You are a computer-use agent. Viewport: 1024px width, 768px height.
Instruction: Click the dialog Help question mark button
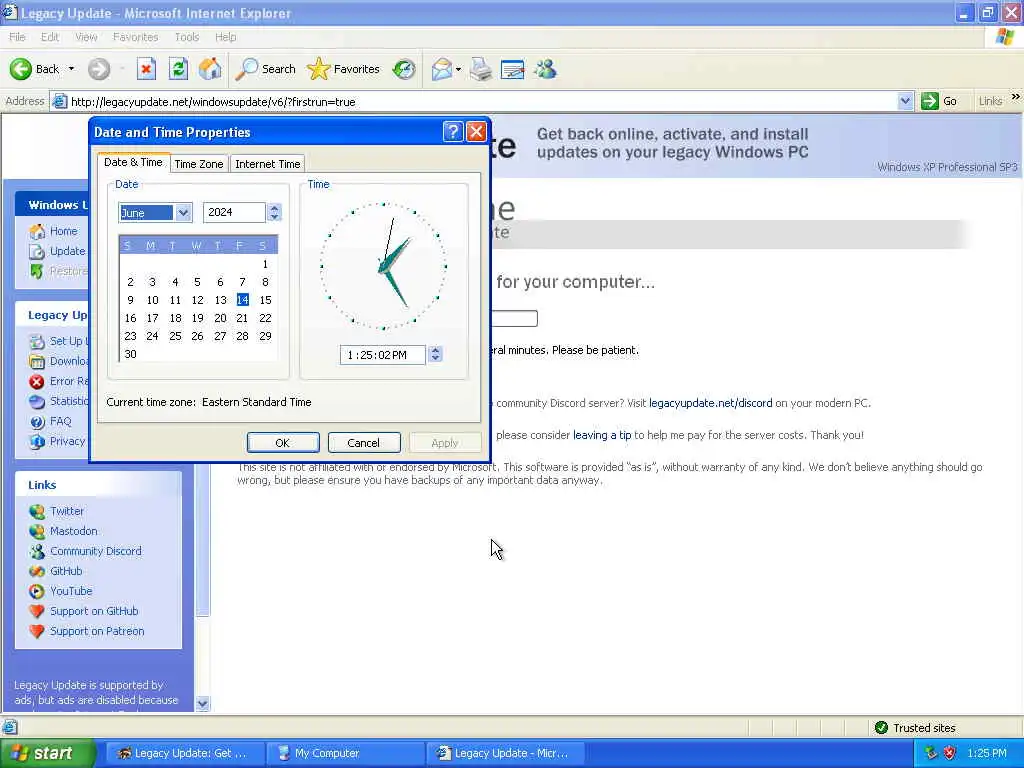click(x=453, y=132)
